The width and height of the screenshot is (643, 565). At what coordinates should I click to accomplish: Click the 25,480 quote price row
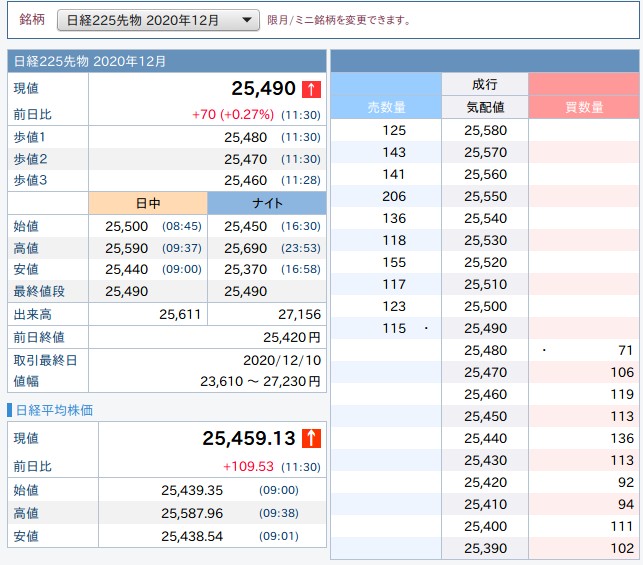pyautogui.click(x=485, y=350)
